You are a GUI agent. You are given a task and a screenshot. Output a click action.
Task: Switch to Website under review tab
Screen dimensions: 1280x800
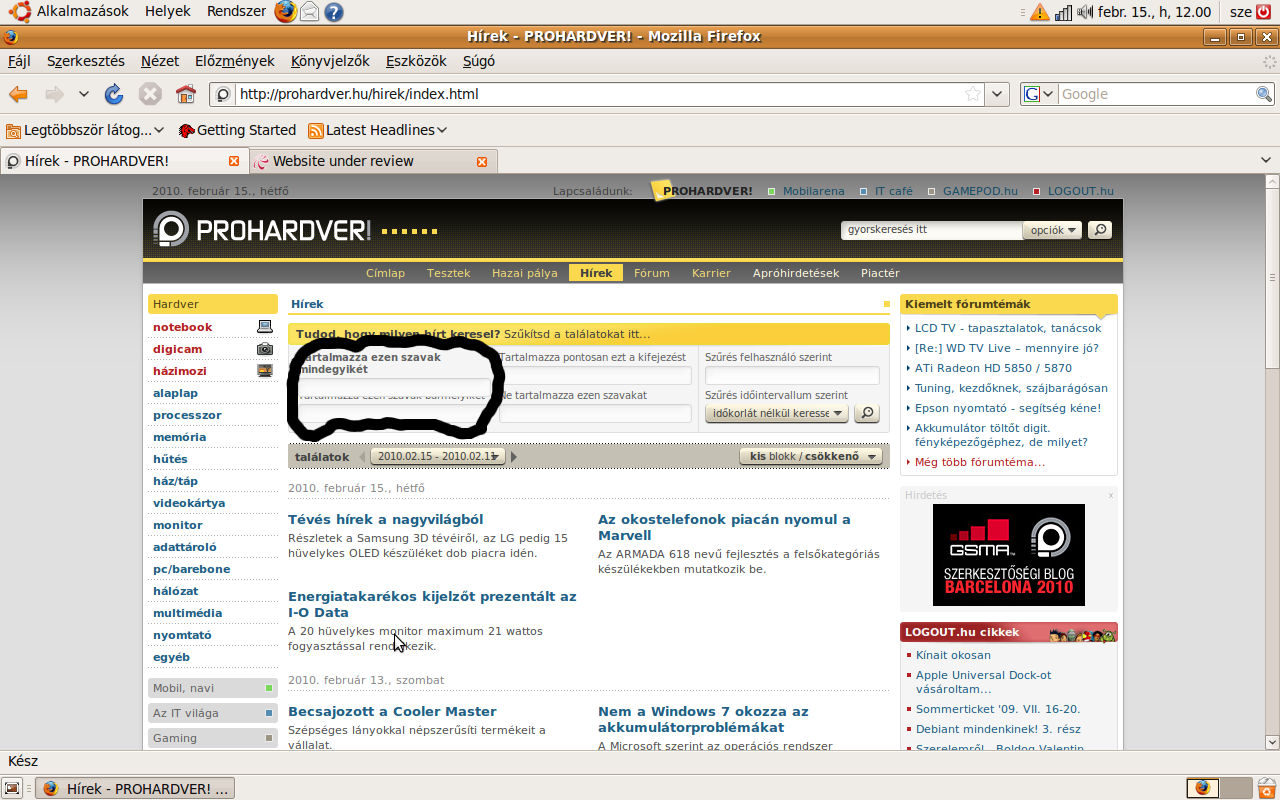coord(372,161)
